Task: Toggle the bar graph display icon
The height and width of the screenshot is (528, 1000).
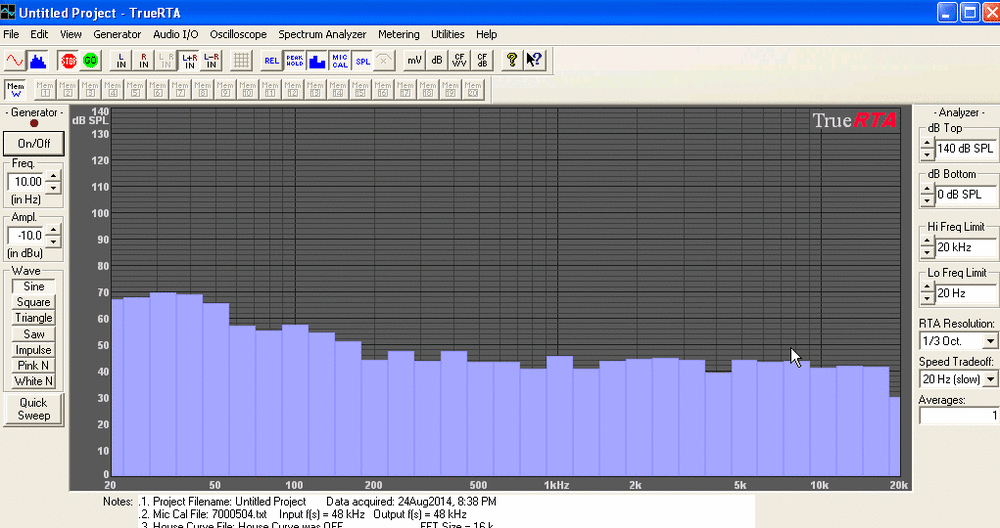Action: (x=317, y=61)
